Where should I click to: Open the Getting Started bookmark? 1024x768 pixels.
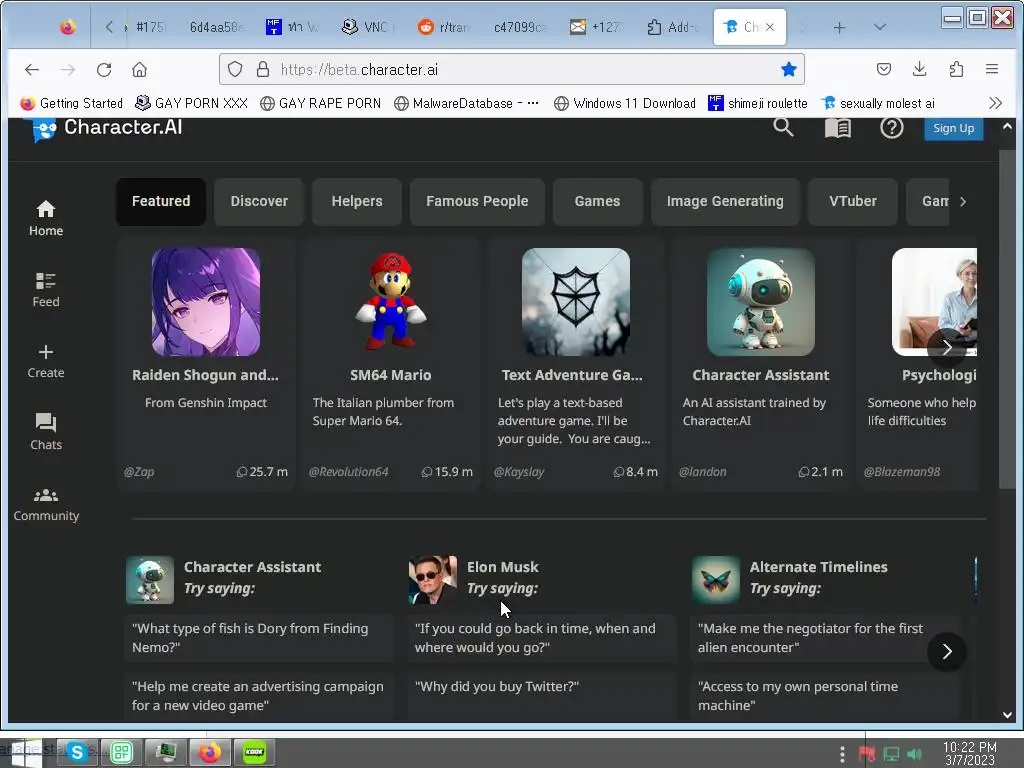pyautogui.click(x=72, y=103)
